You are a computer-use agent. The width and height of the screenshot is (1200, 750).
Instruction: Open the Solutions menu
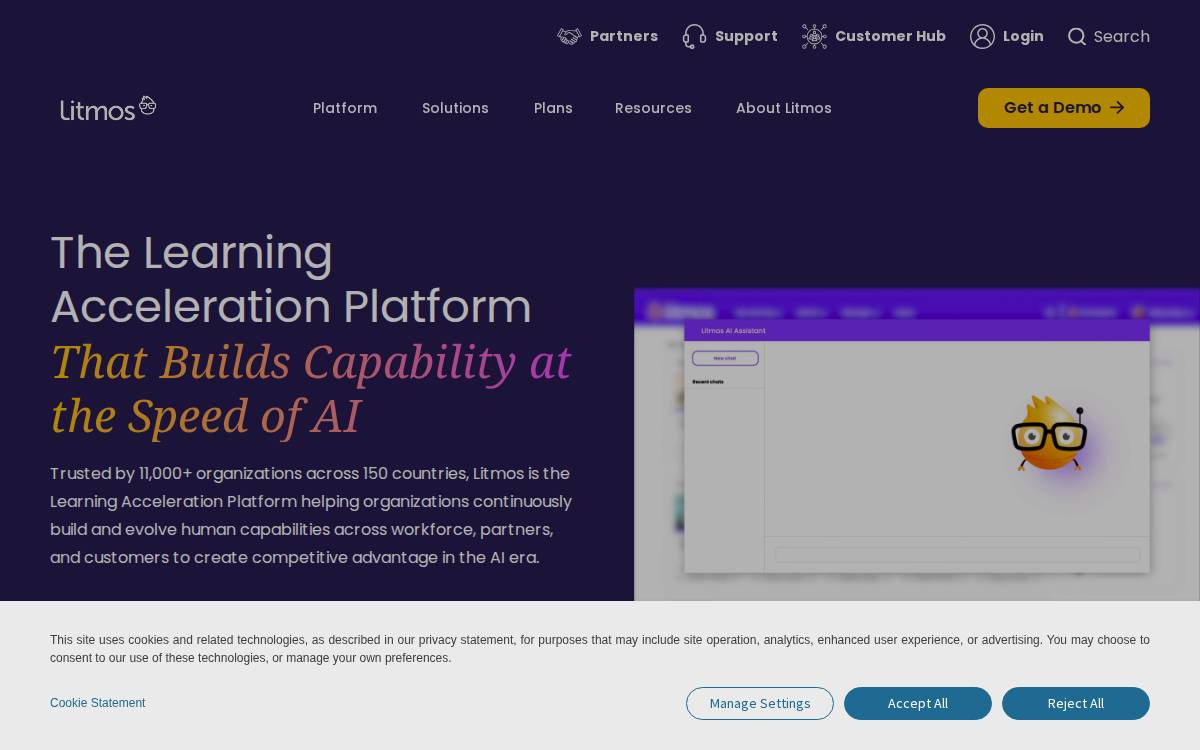[x=455, y=108]
